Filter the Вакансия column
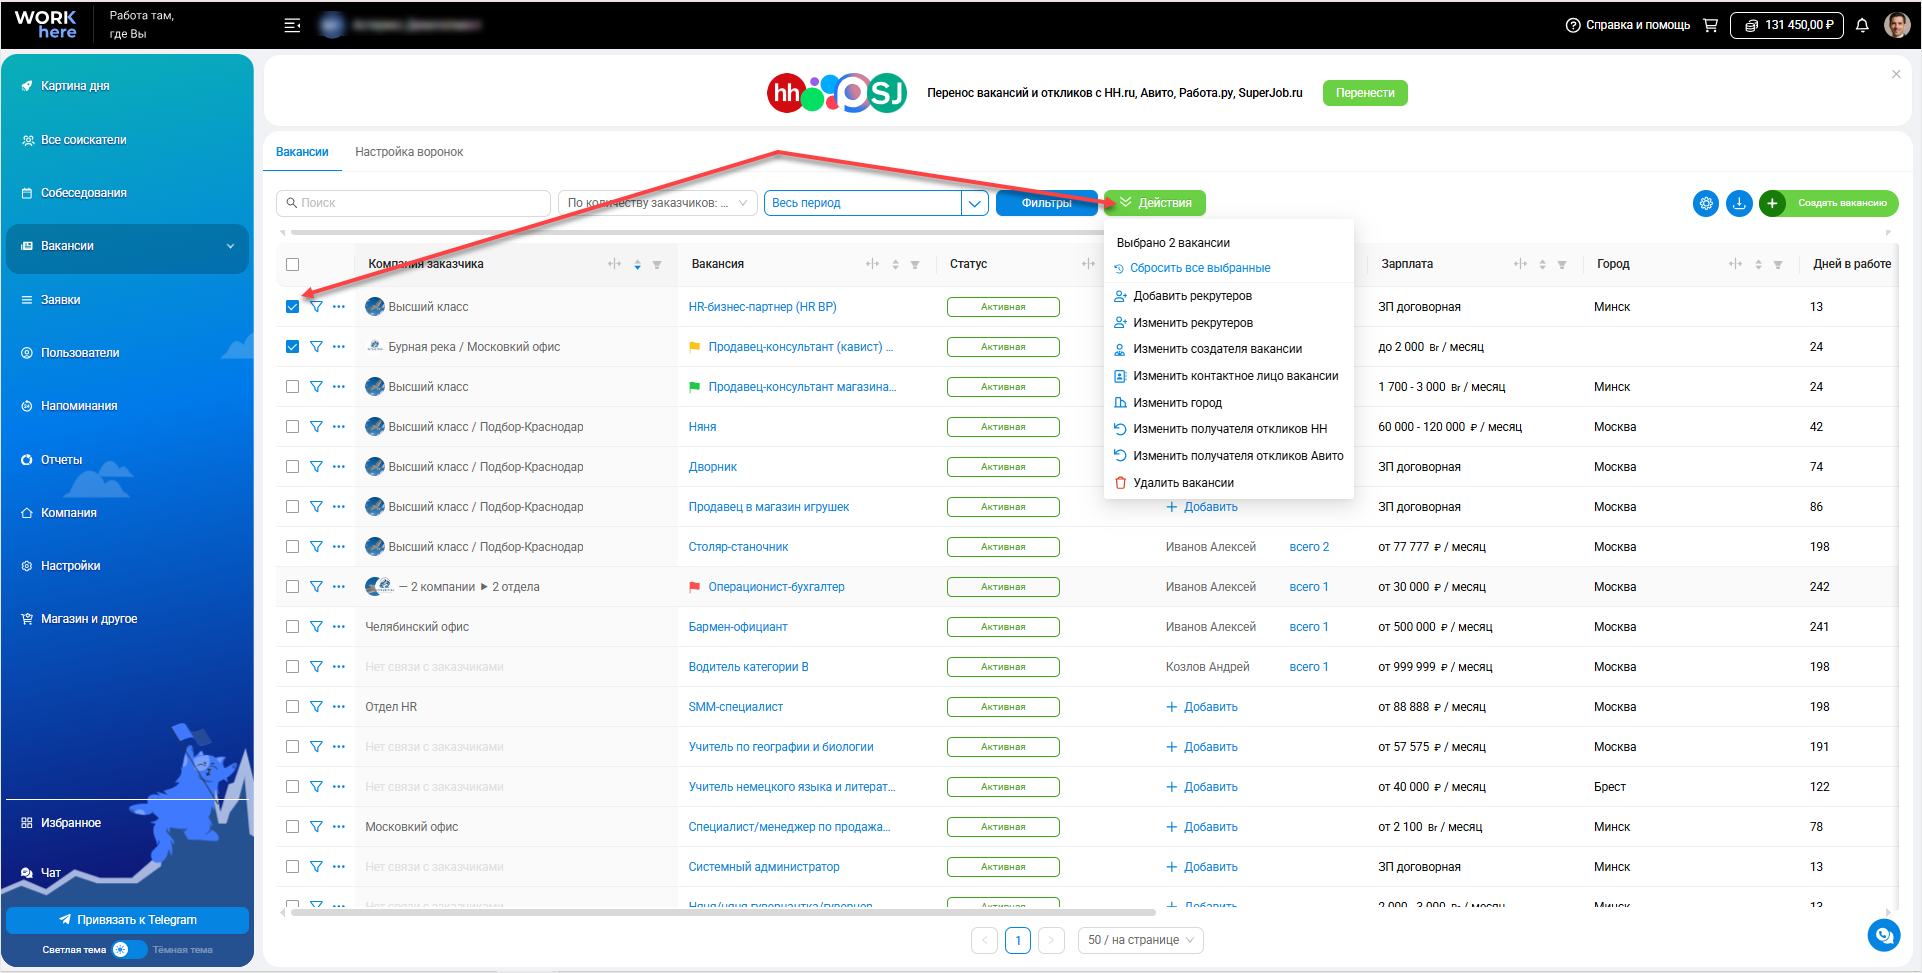The width and height of the screenshot is (1922, 973). click(915, 265)
